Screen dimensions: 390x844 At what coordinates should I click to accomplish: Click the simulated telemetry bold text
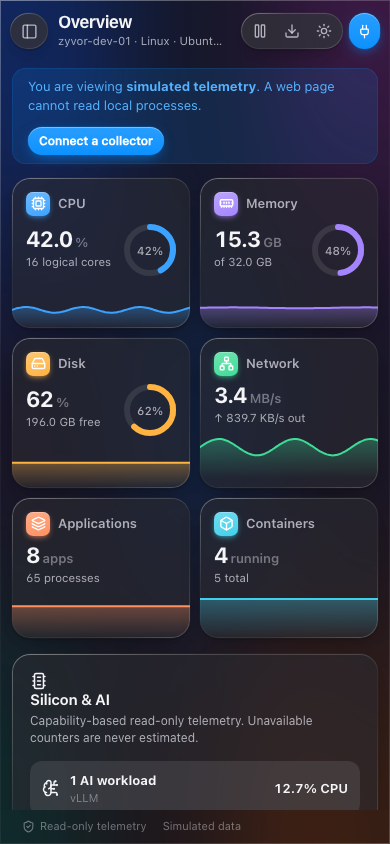point(191,87)
